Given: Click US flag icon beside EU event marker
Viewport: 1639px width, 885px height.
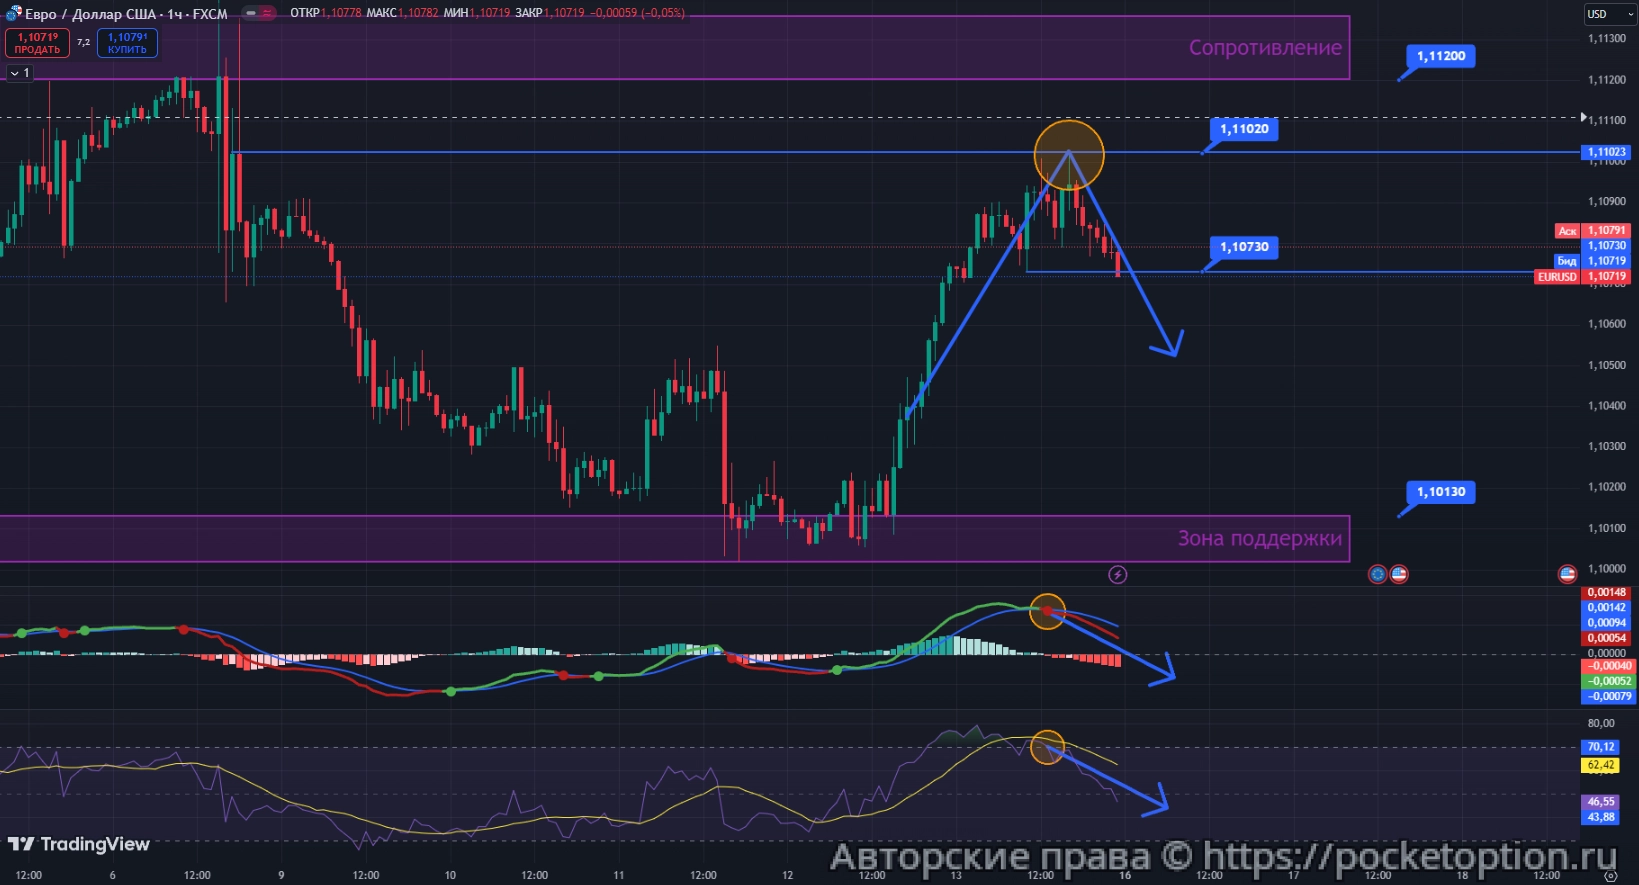Looking at the screenshot, I should tap(1399, 574).
